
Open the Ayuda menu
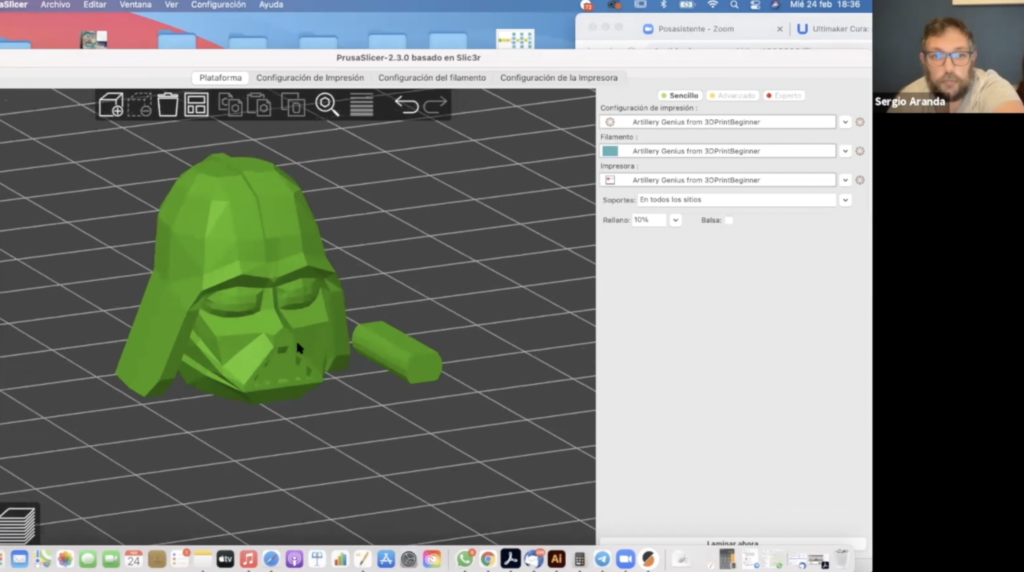271,5
